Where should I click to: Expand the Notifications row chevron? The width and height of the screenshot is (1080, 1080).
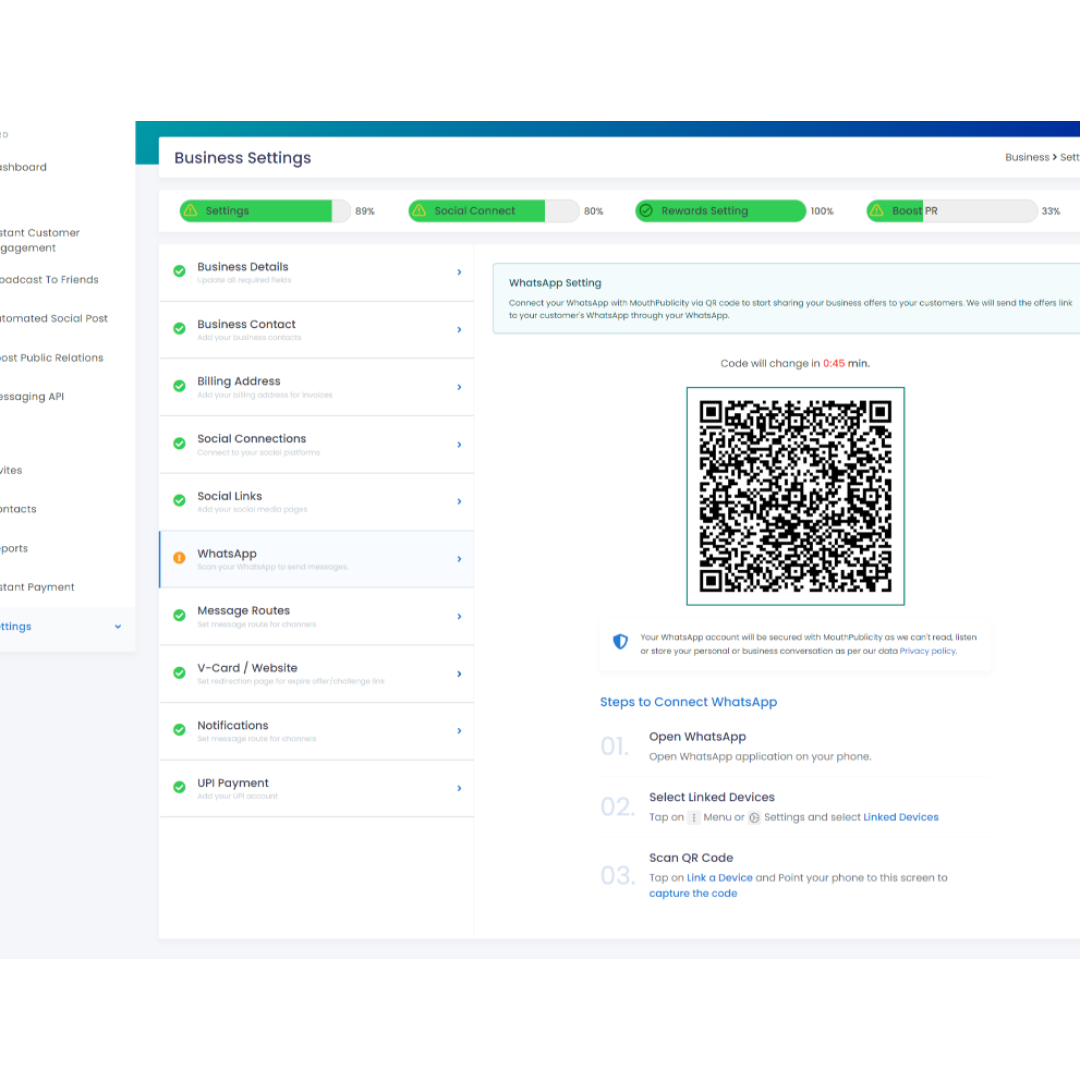(459, 731)
